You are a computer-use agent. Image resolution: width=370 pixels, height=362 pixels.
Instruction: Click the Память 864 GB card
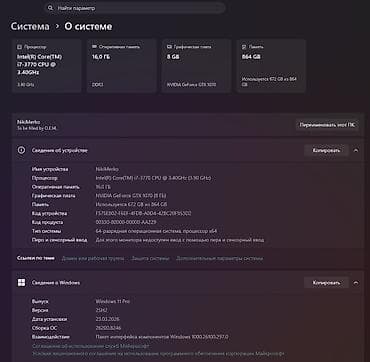(271, 66)
